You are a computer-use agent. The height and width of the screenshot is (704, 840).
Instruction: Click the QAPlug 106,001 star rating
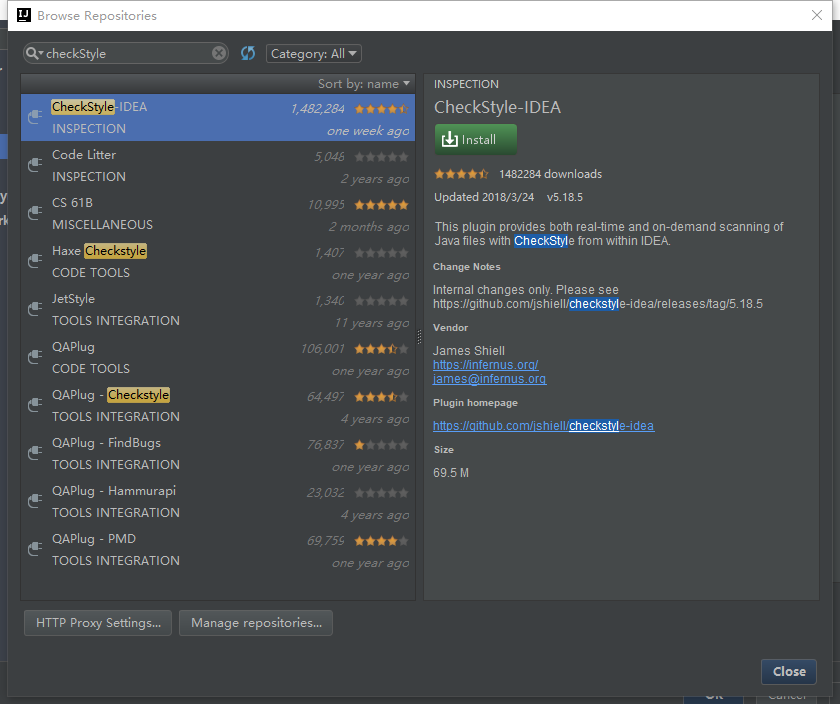click(x=381, y=349)
